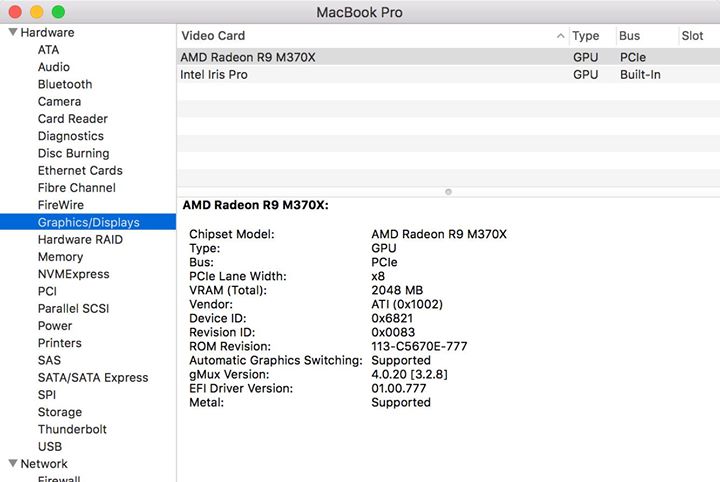The image size is (720, 482).
Task: Select ATA in the sidebar
Action: 48,50
